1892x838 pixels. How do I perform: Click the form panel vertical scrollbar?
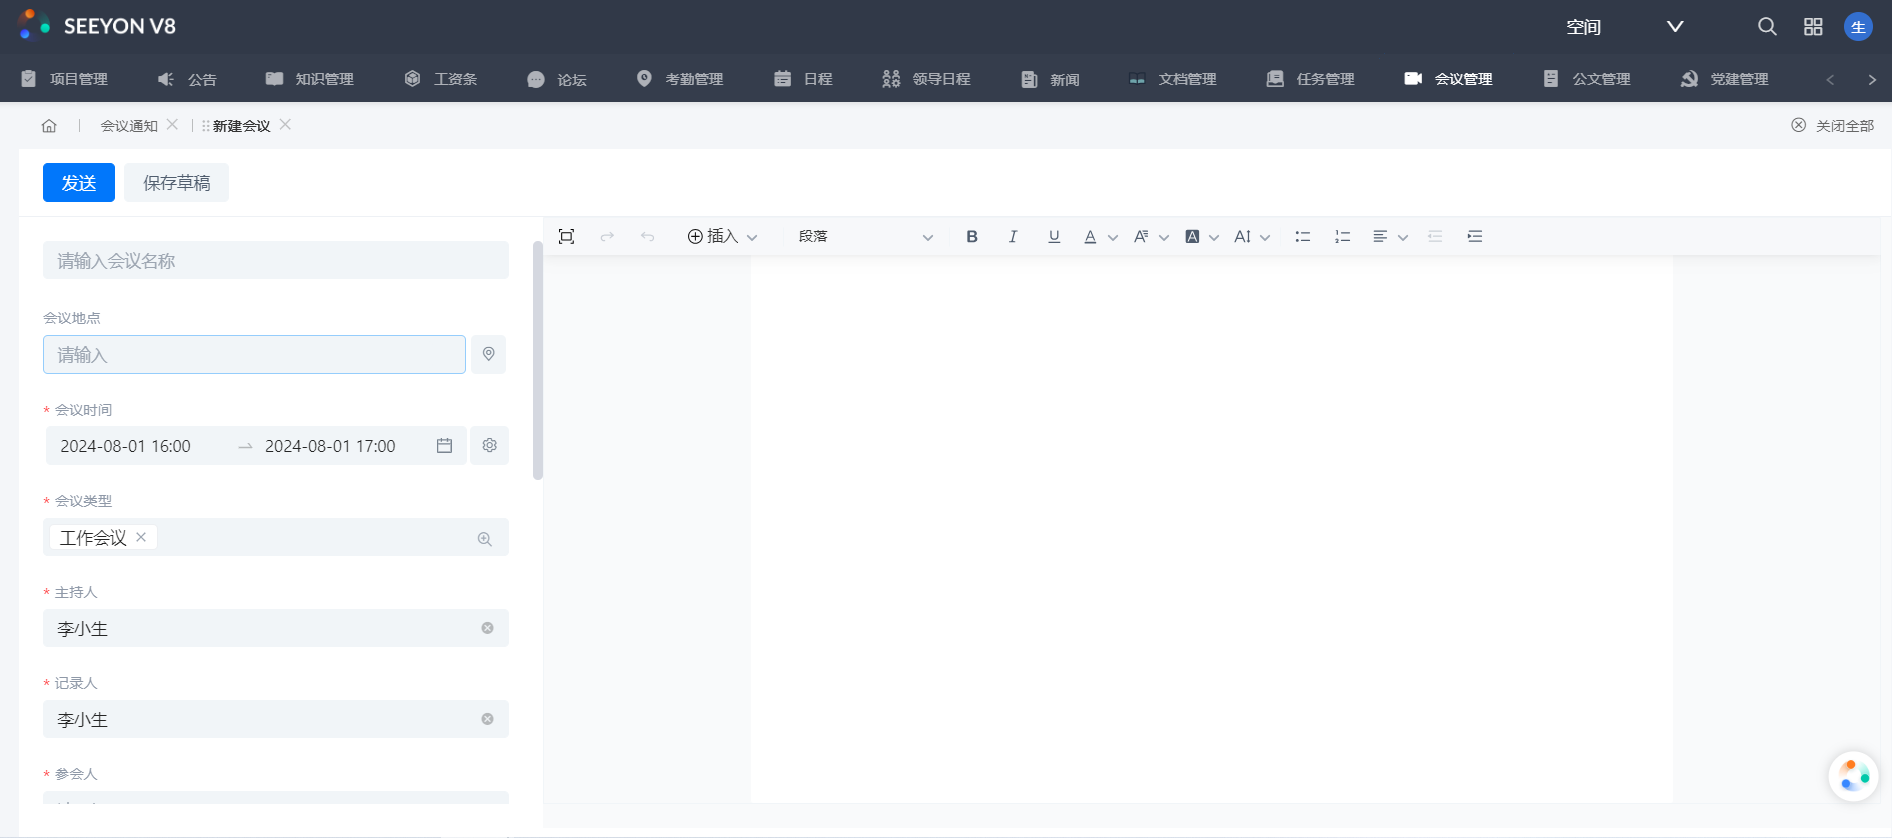[x=538, y=360]
